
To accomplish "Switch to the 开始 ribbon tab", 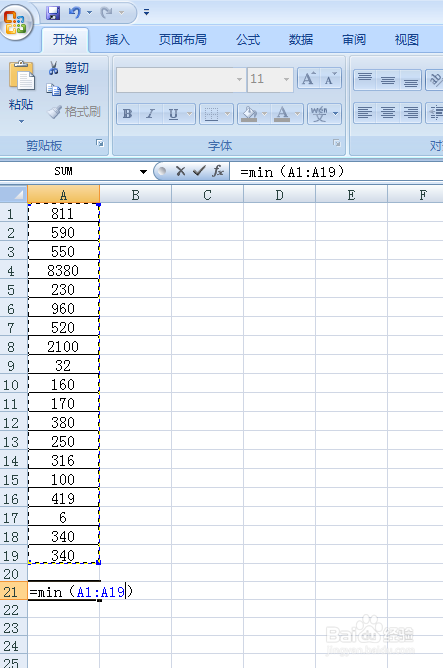I will pyautogui.click(x=65, y=40).
